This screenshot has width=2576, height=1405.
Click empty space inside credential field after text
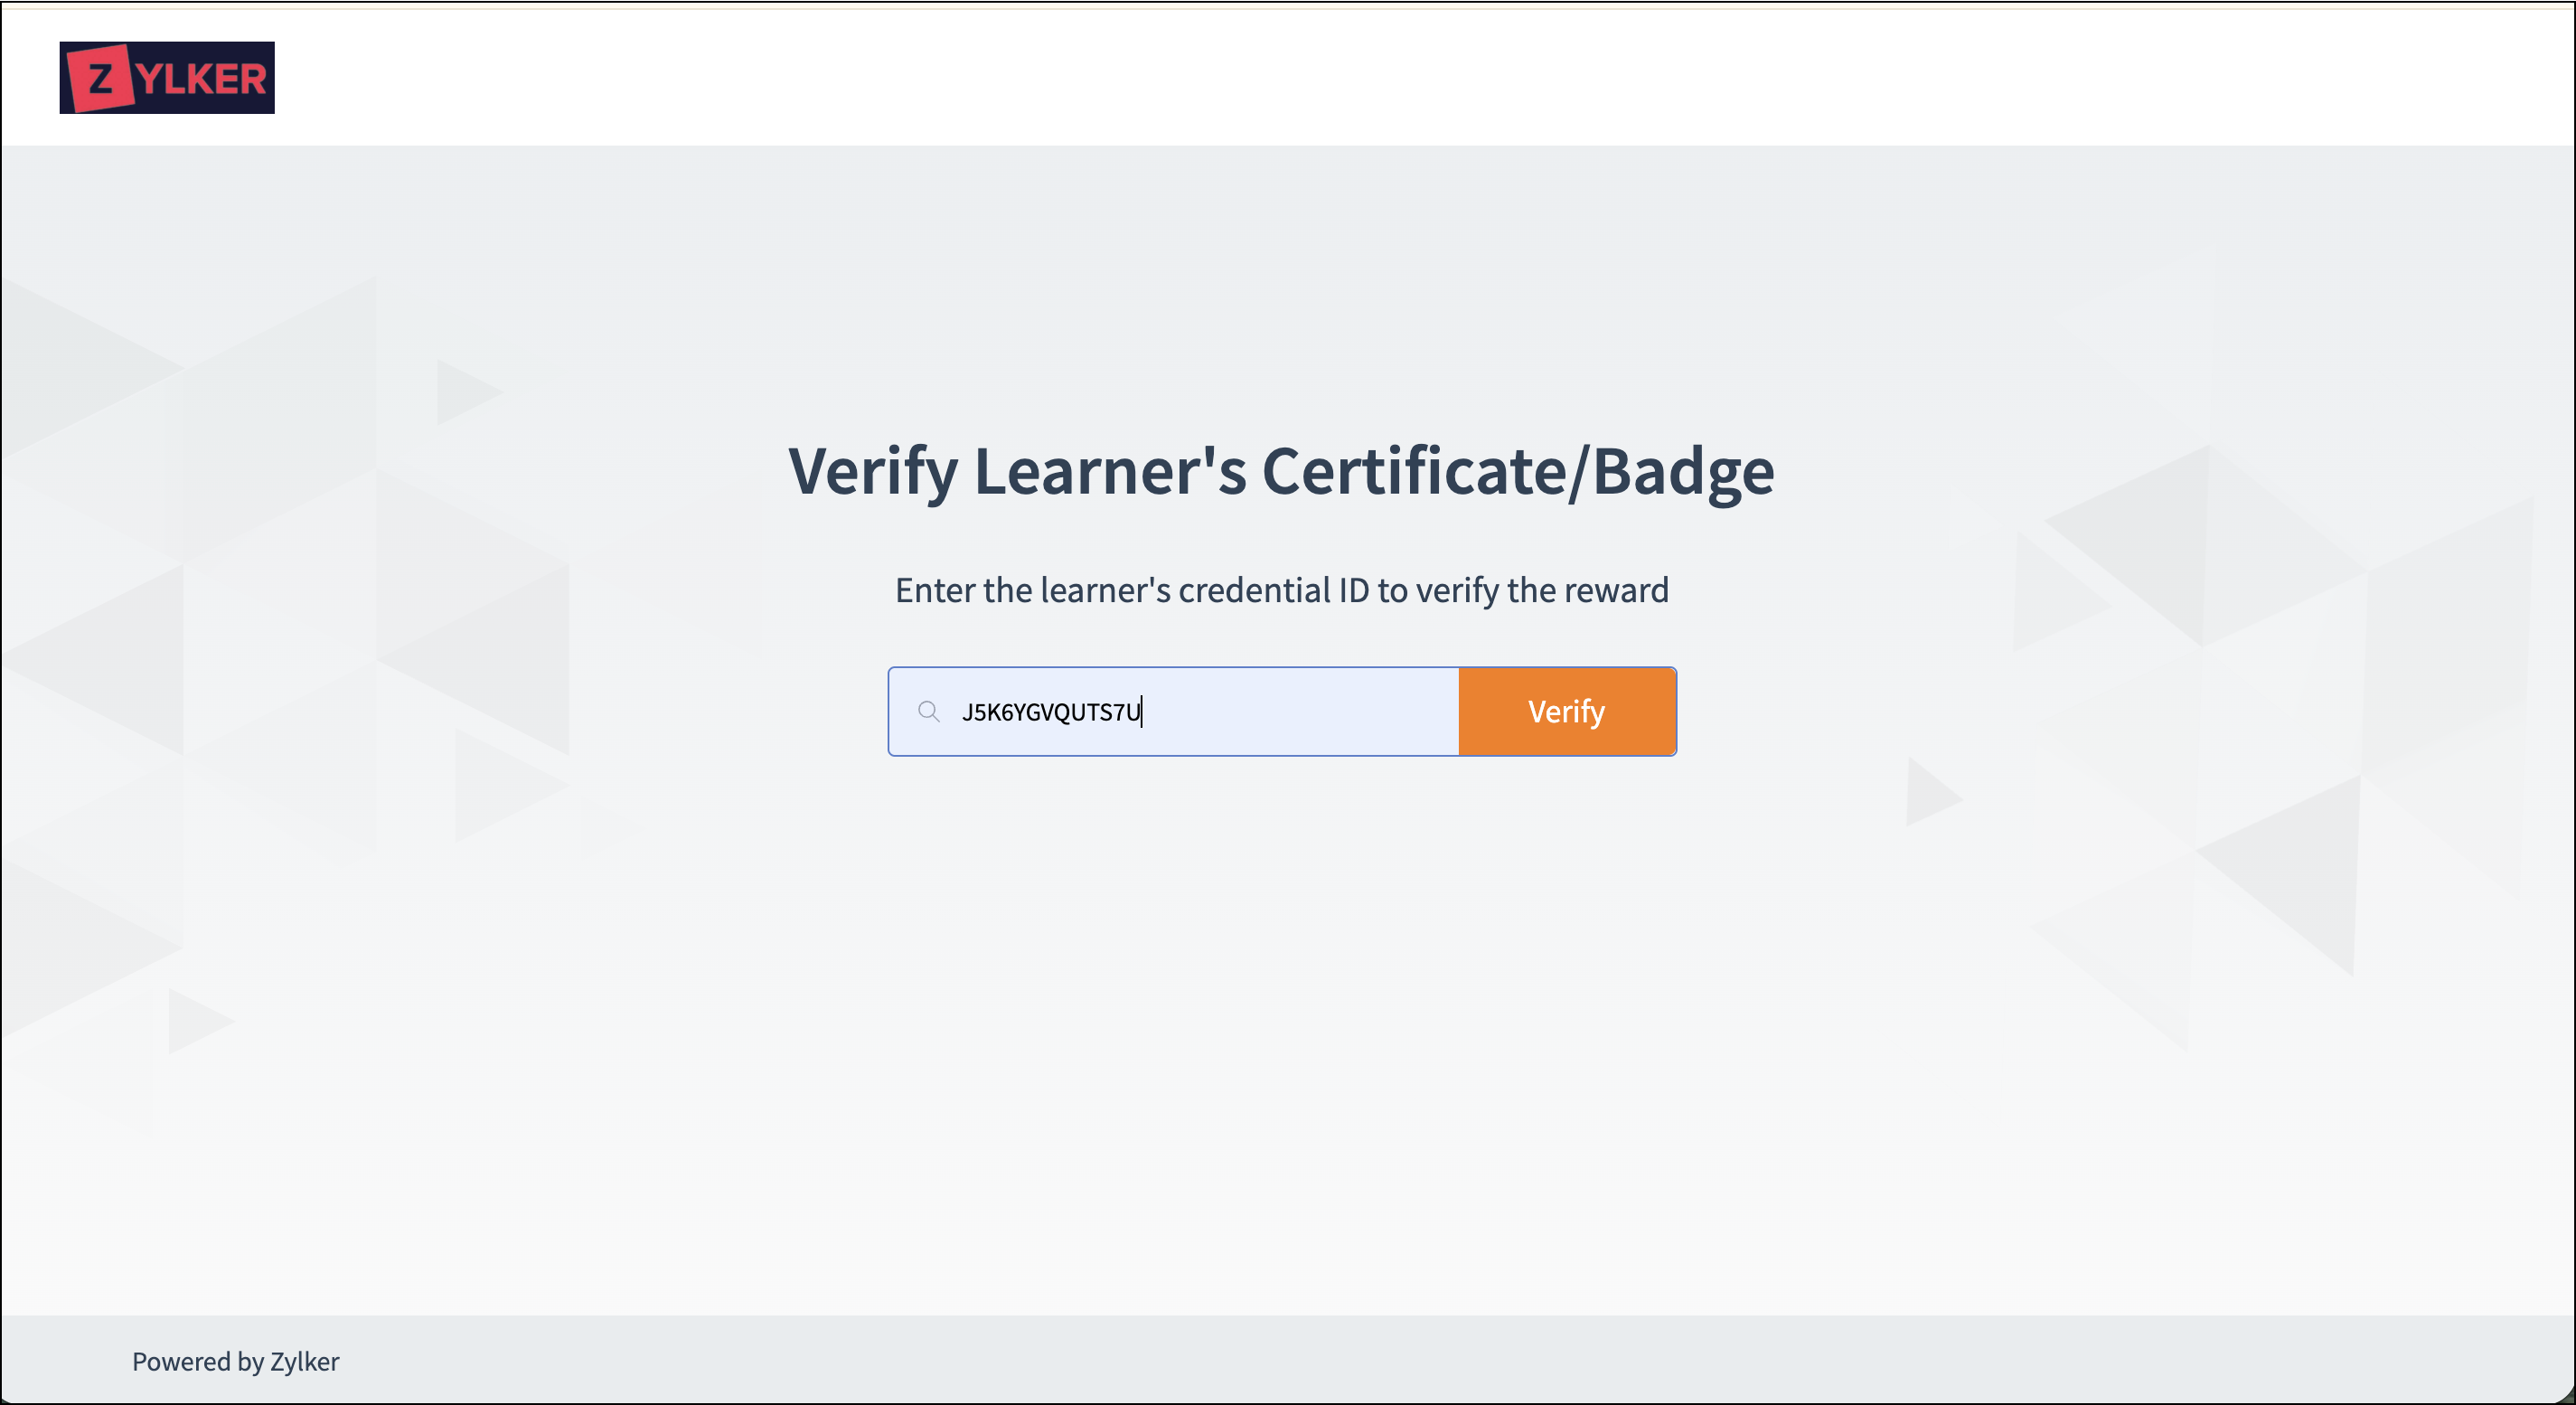[x=1320, y=711]
